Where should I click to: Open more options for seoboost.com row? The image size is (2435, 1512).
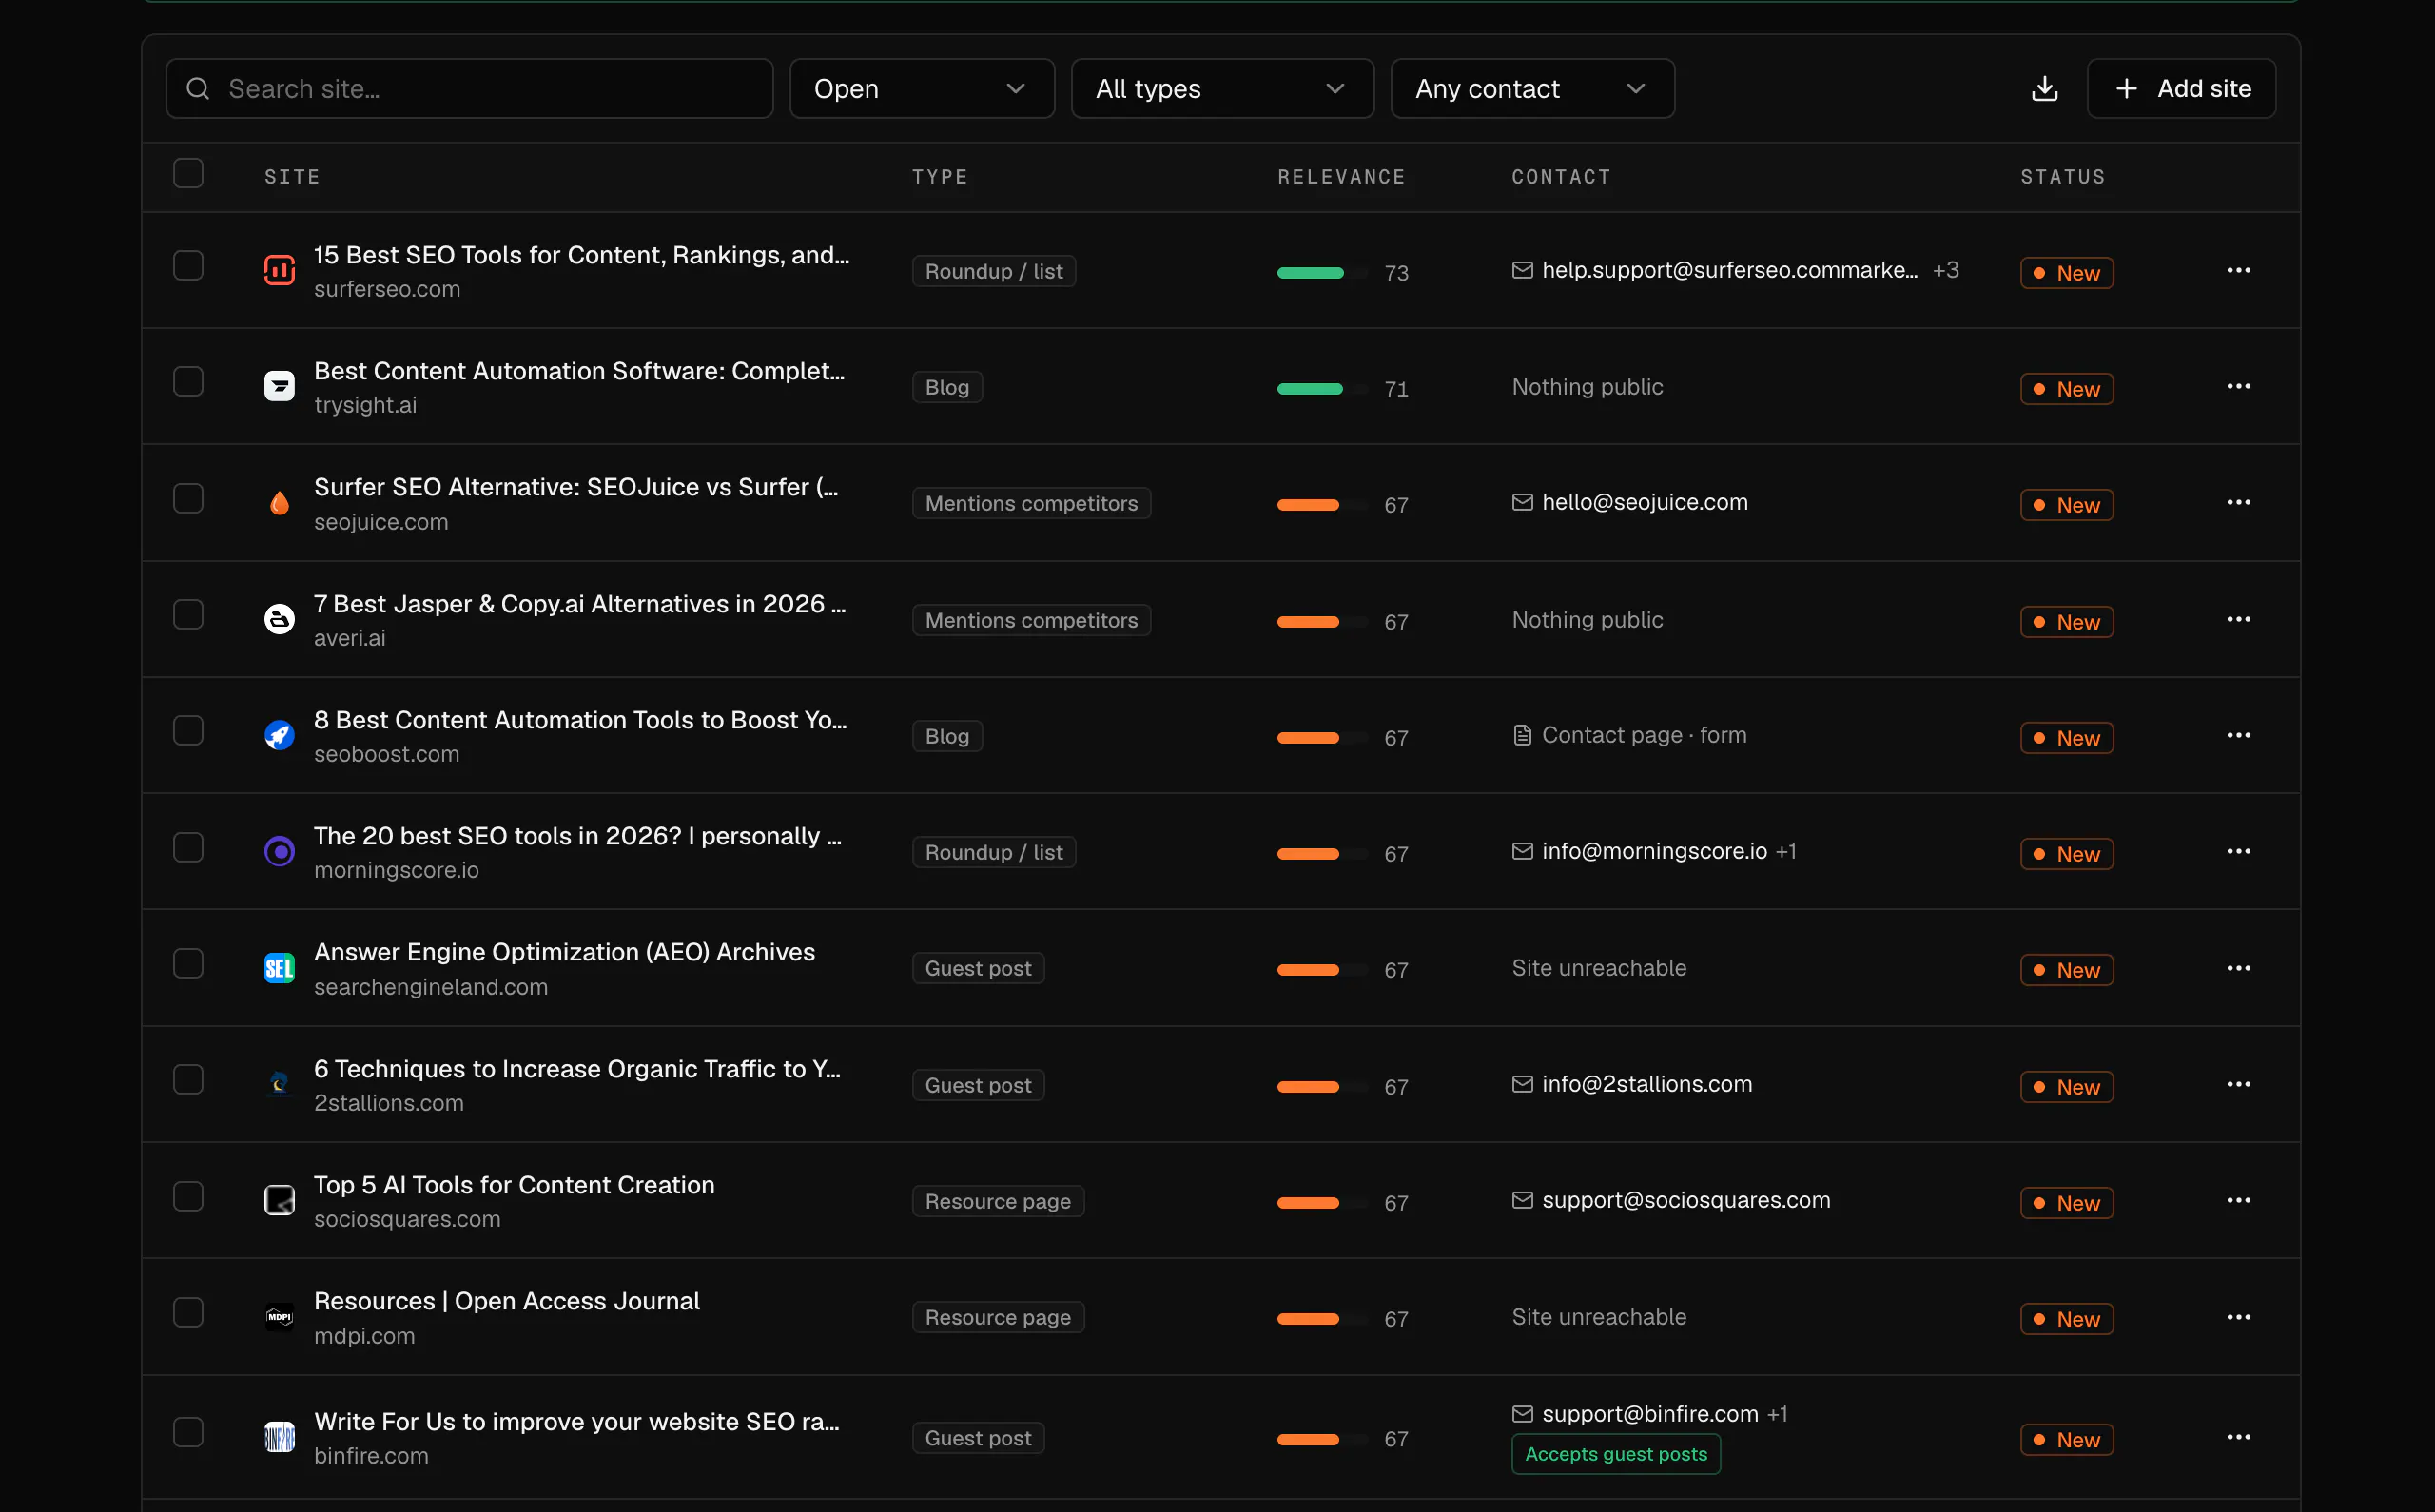click(x=2238, y=735)
